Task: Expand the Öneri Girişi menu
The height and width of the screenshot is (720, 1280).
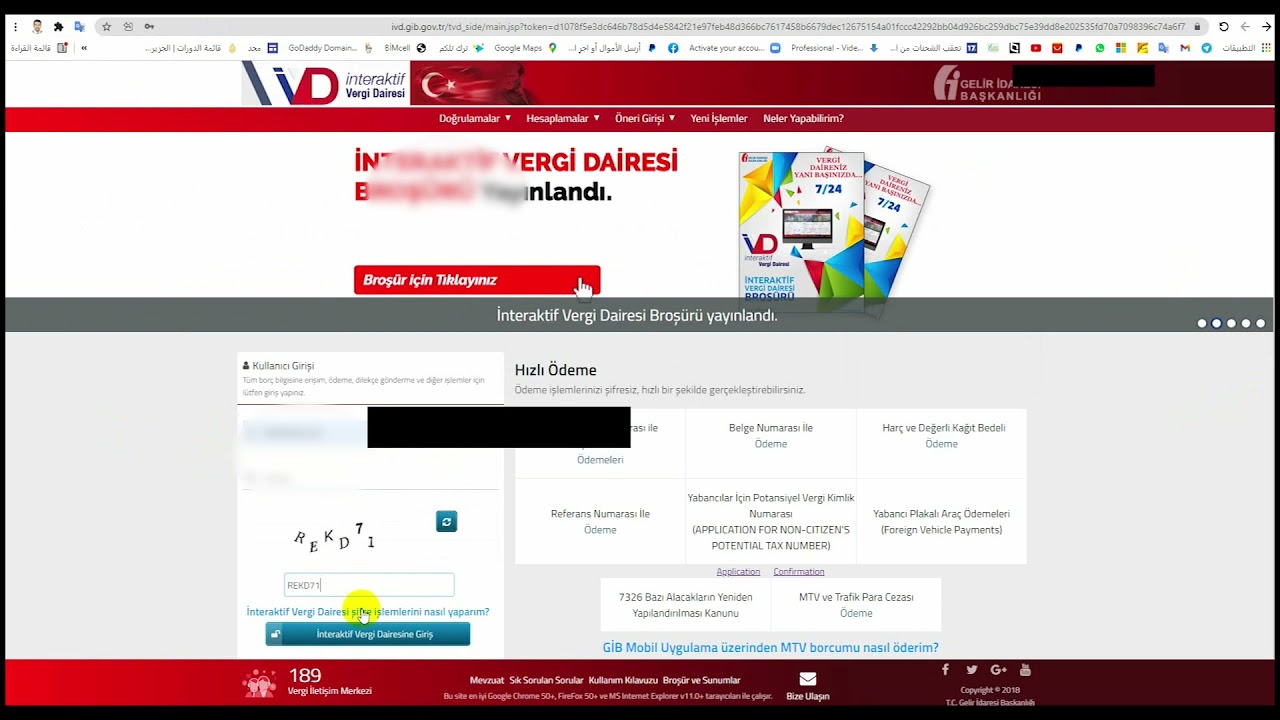Action: 645,118
